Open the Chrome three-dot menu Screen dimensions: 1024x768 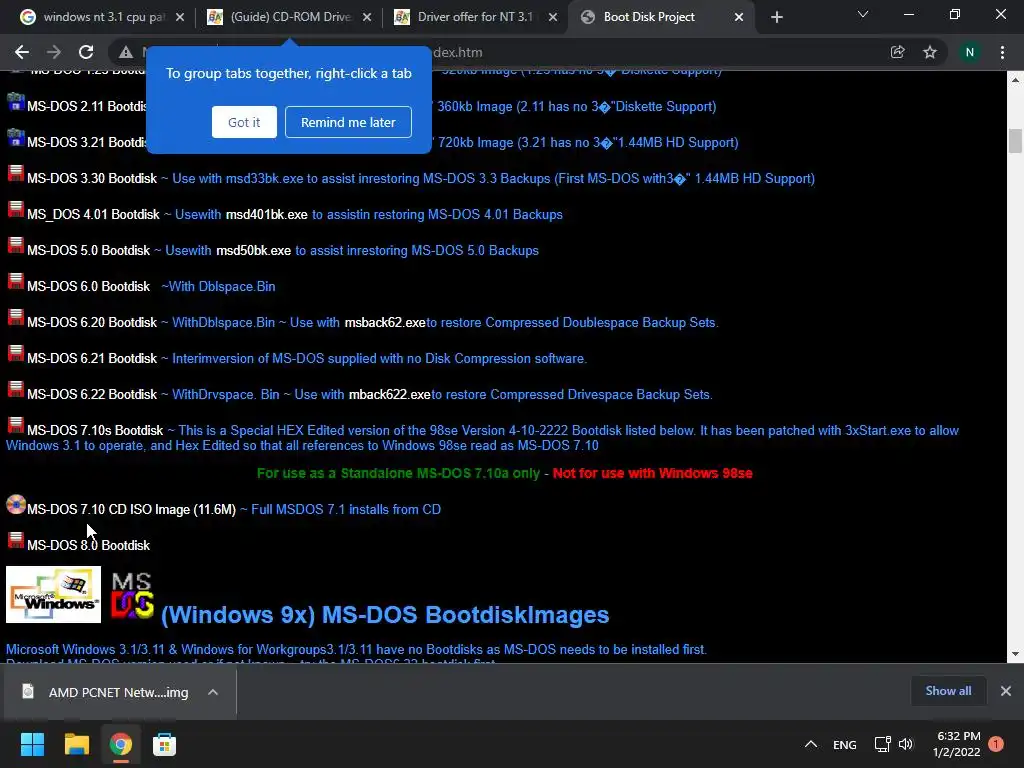(1002, 52)
